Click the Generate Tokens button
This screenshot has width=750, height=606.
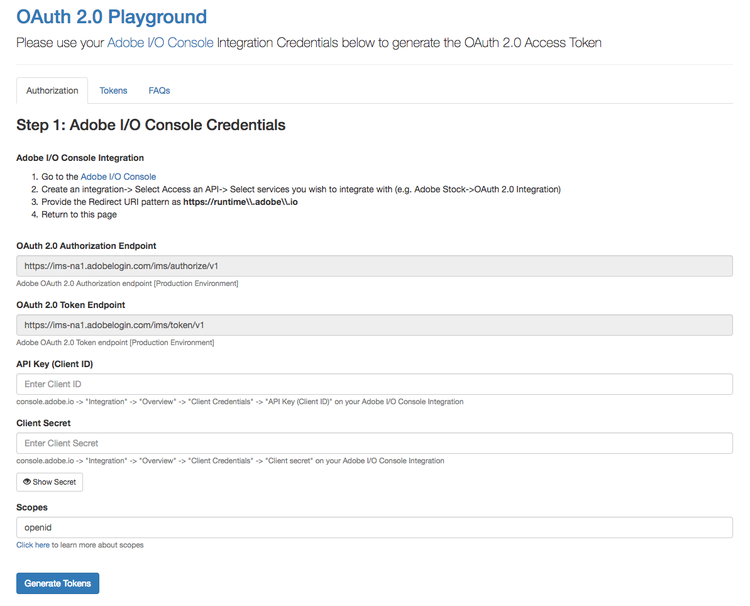coord(58,584)
